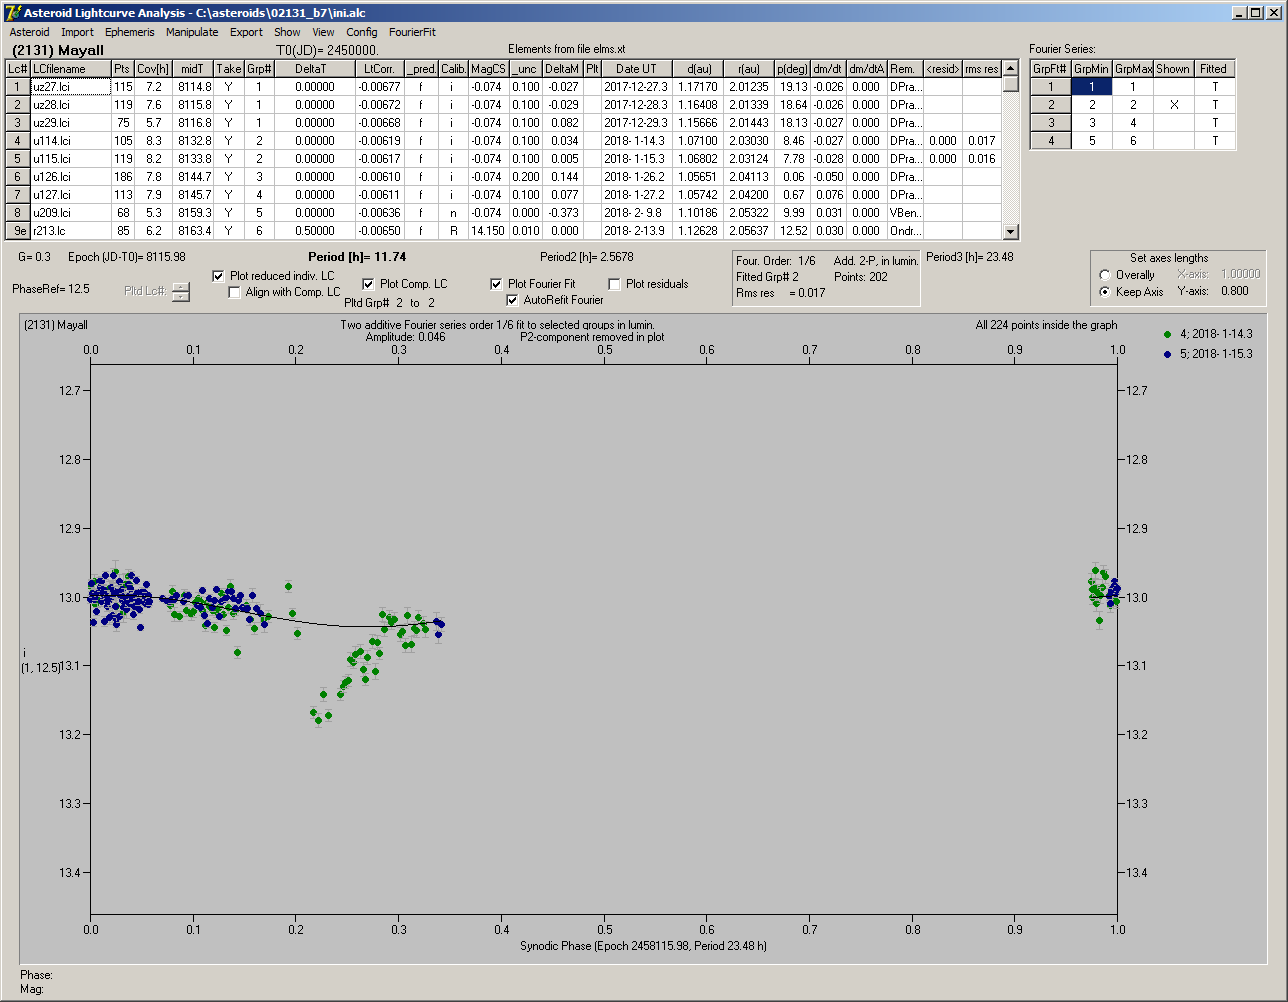Viewport: 1288px width, 1002px height.
Task: Click the u127.lci filename cell
Action: click(70, 195)
